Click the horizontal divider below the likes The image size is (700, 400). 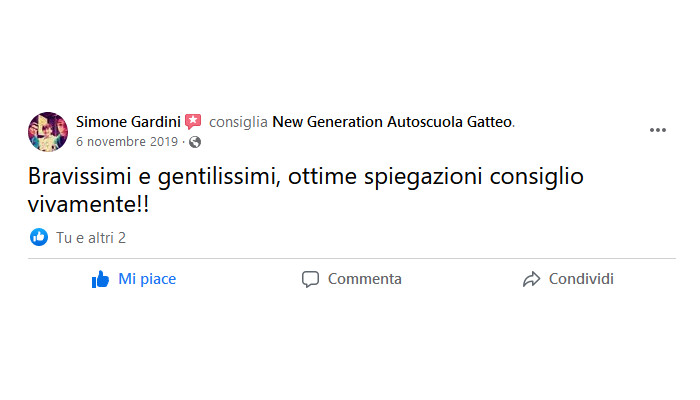pyautogui.click(x=352, y=258)
